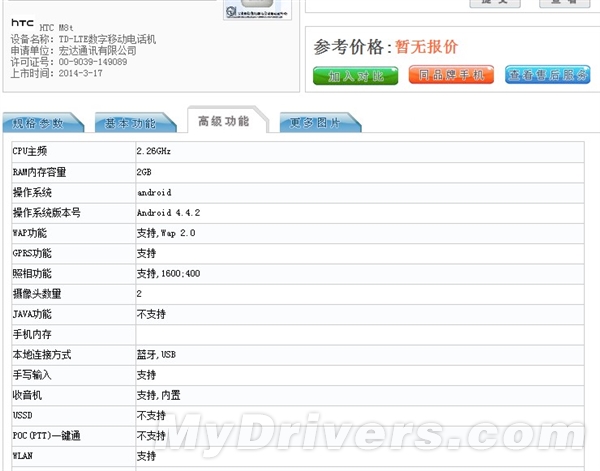
Task: Open the 基本功能 tab
Action: click(x=131, y=123)
